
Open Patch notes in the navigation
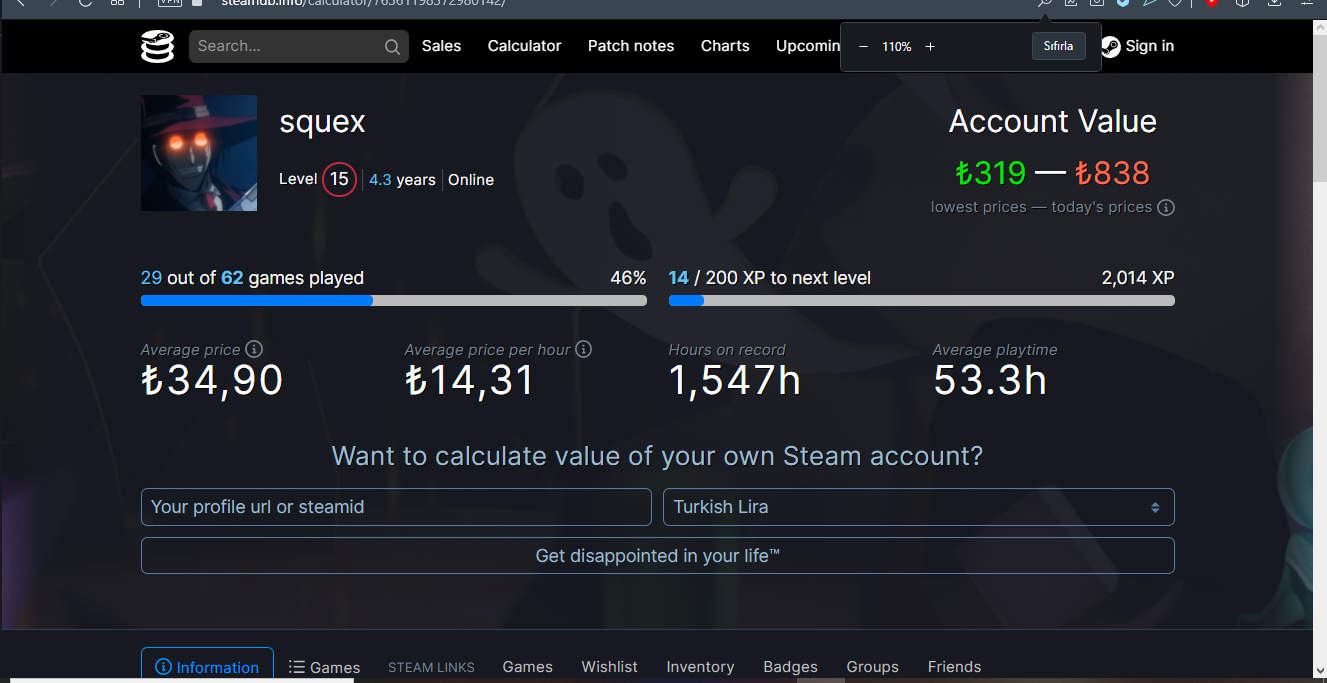point(631,46)
